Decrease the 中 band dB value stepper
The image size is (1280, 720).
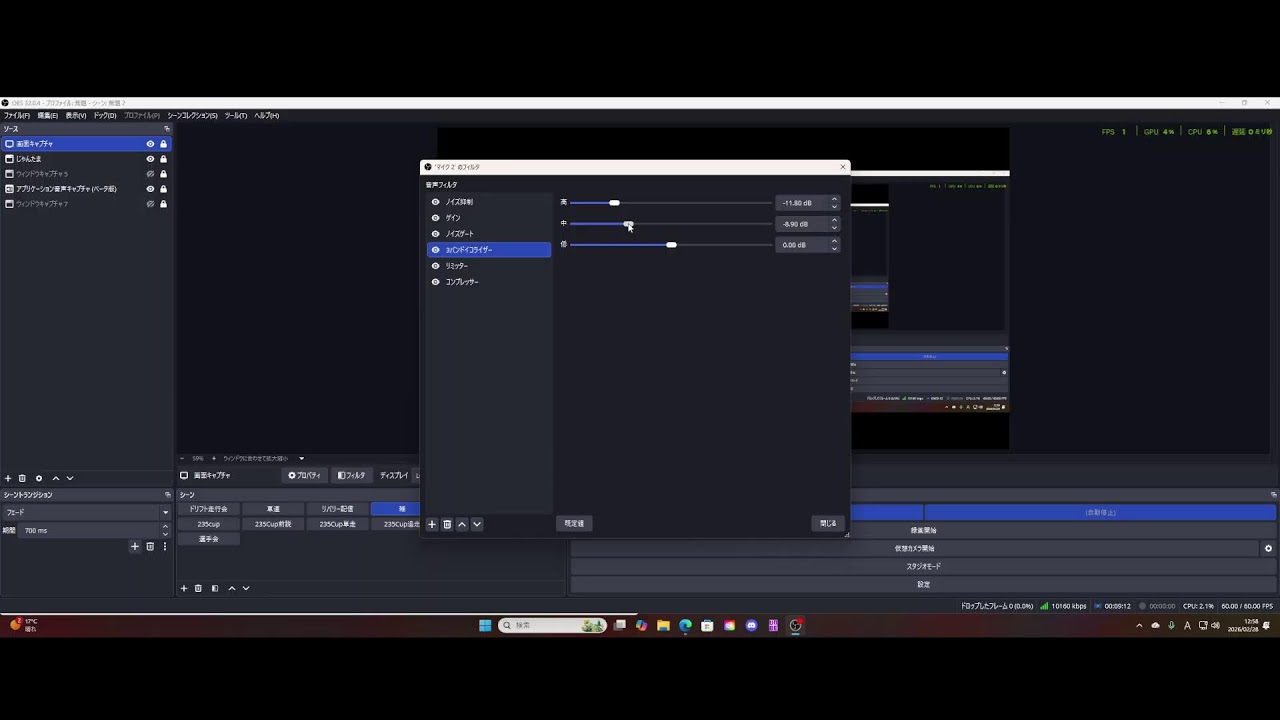pyautogui.click(x=835, y=228)
